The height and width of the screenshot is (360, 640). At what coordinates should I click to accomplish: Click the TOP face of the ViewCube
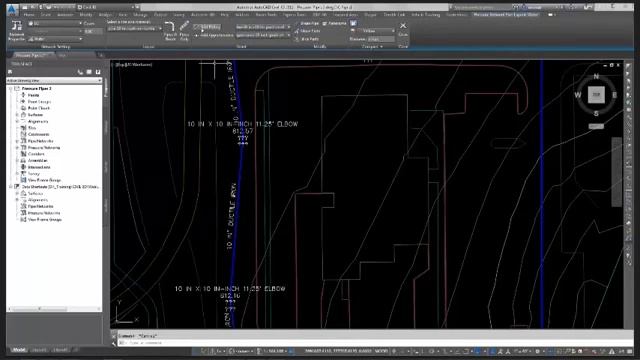[x=596, y=95]
